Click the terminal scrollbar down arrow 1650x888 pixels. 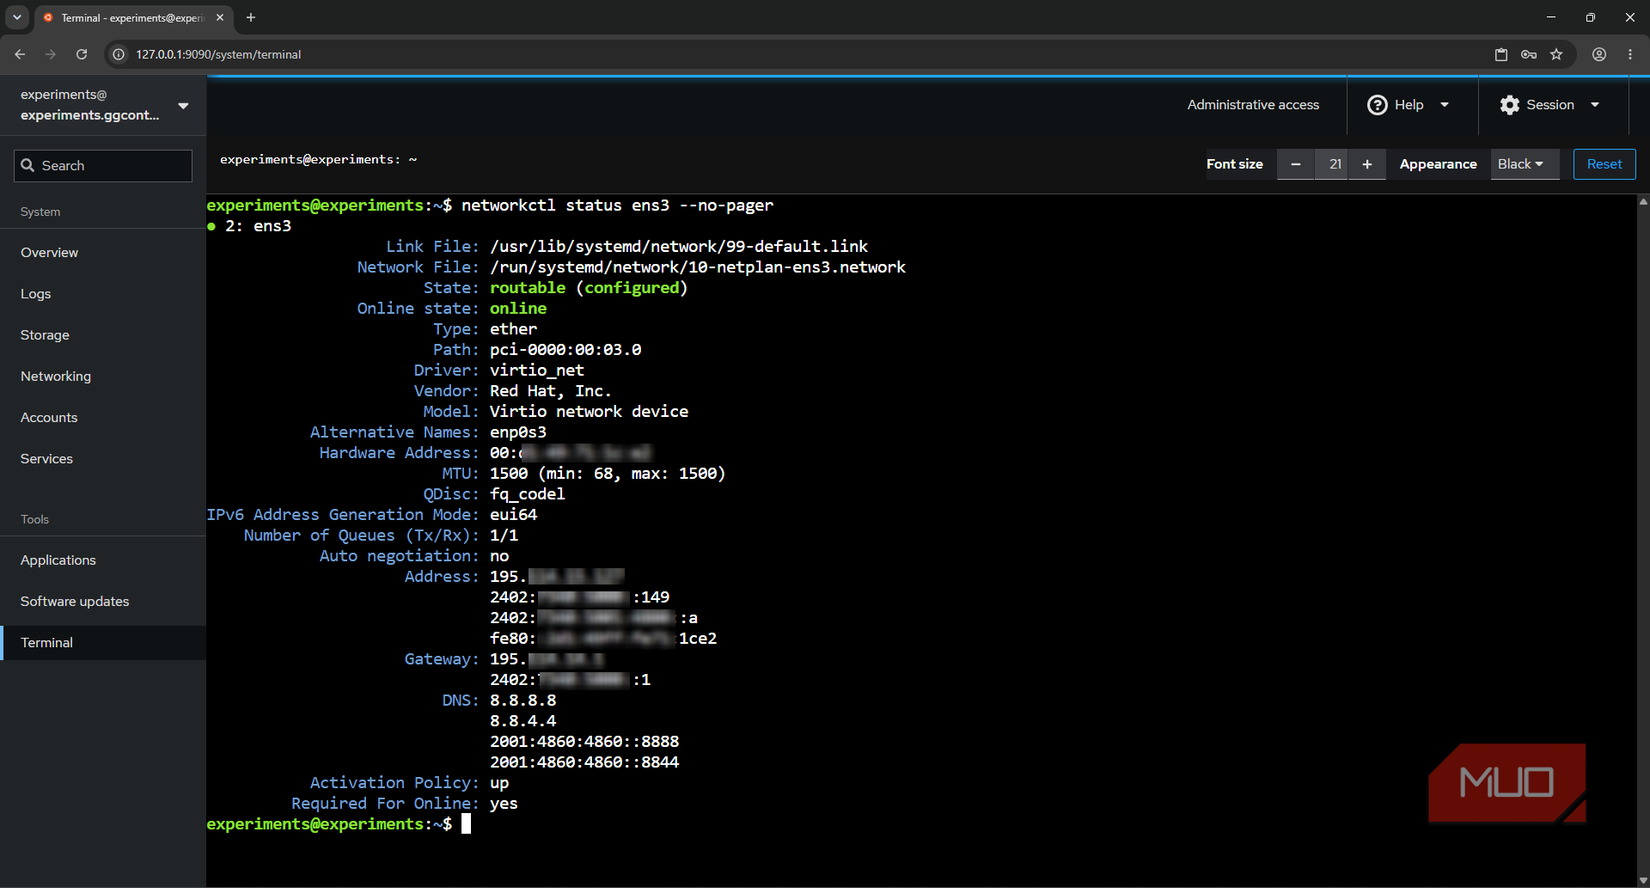pos(1643,880)
